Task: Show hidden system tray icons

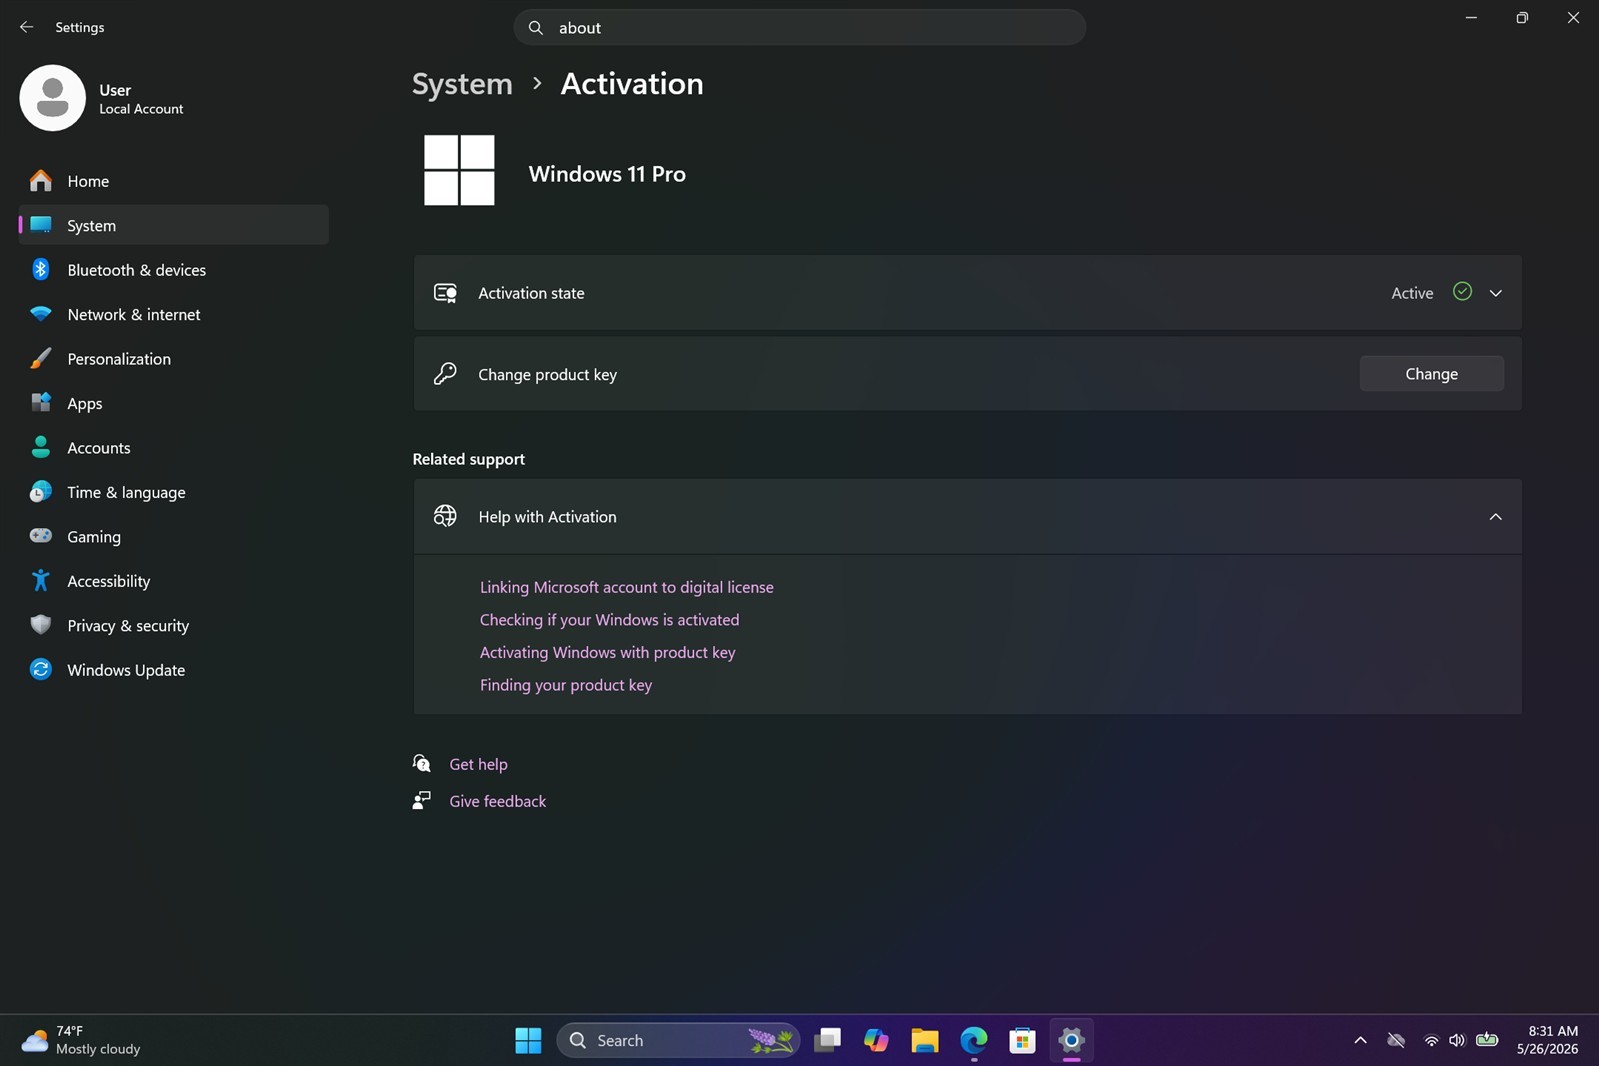Action: click(x=1360, y=1040)
